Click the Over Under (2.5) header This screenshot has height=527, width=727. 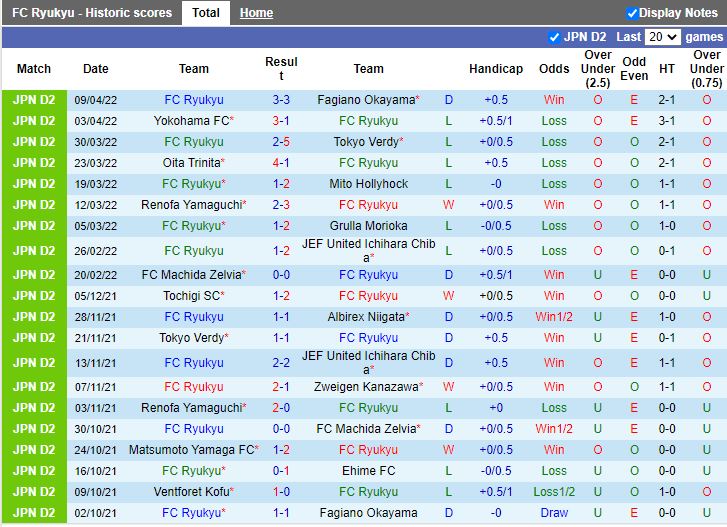598,69
